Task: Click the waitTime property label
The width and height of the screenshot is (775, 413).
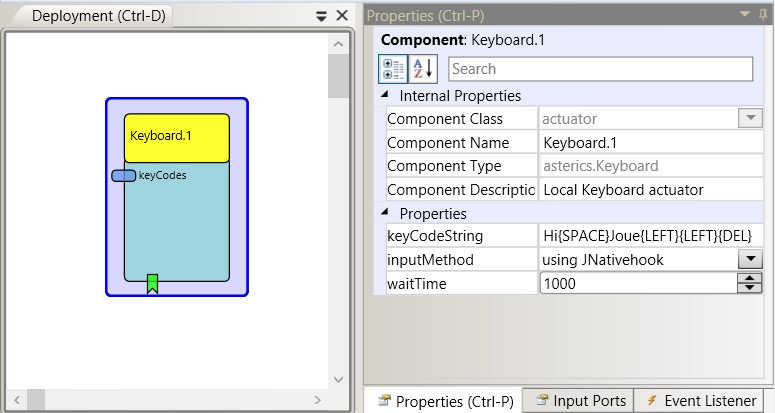Action: [x=417, y=284]
